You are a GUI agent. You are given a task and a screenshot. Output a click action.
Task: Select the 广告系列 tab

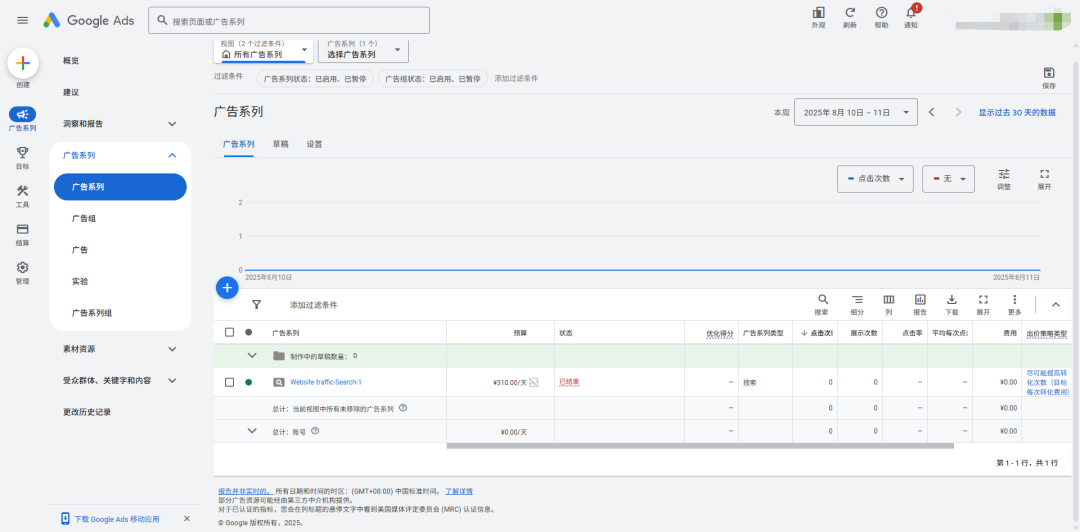[x=238, y=145]
